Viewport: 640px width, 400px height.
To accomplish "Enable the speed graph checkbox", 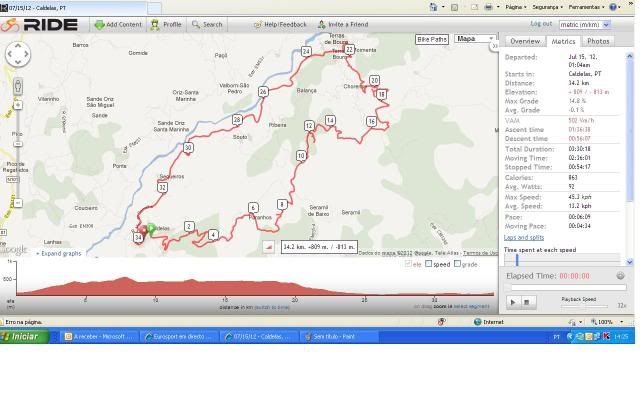I will click(x=429, y=264).
